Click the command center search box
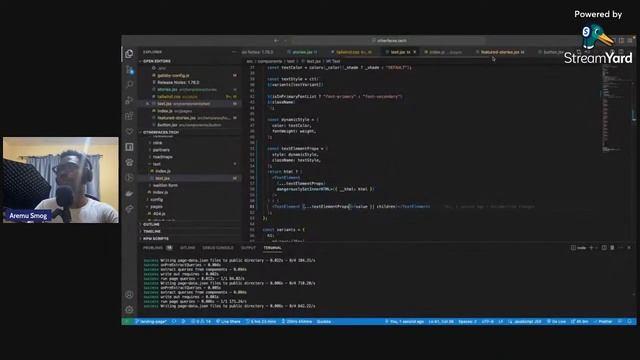This screenshot has height=360, width=640. 389,40
